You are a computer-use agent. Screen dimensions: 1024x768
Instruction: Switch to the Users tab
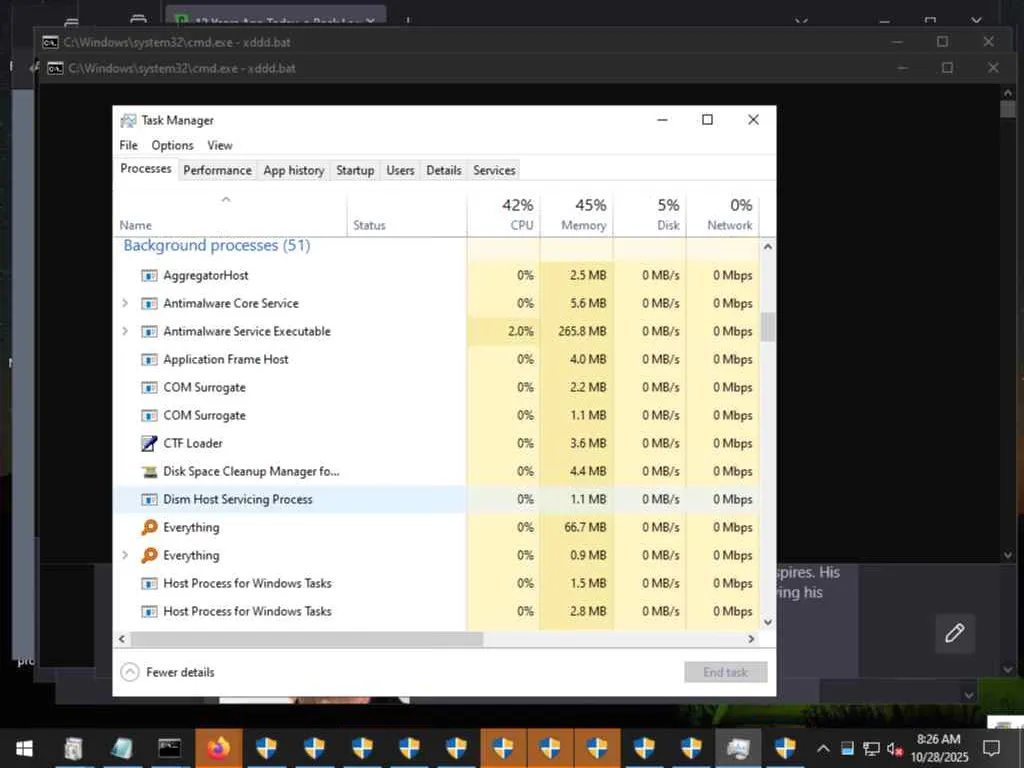point(400,170)
